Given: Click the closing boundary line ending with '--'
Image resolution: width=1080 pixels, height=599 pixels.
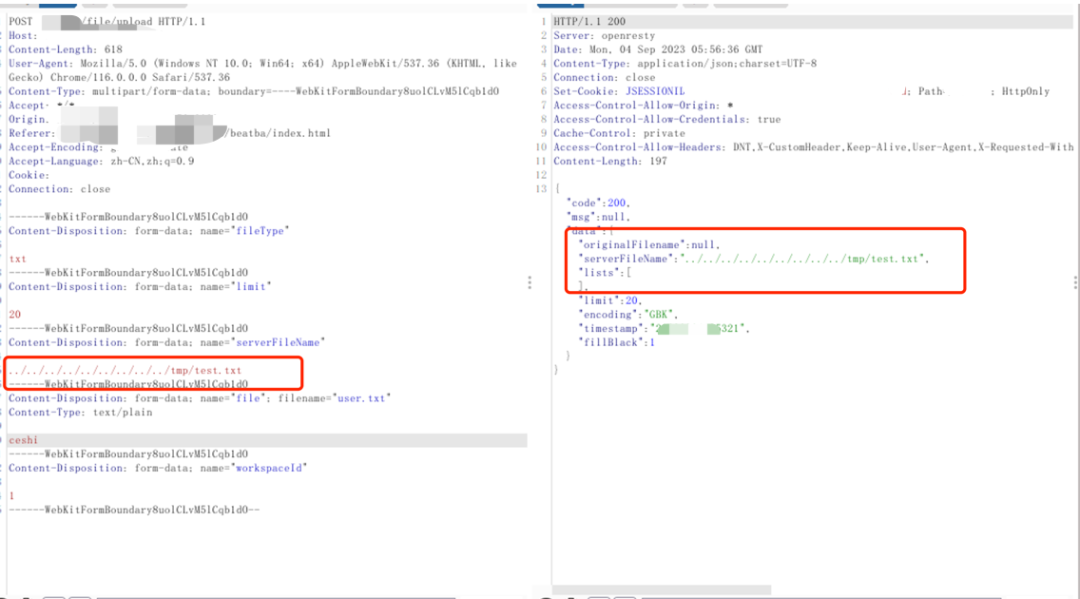Looking at the screenshot, I should [134, 509].
